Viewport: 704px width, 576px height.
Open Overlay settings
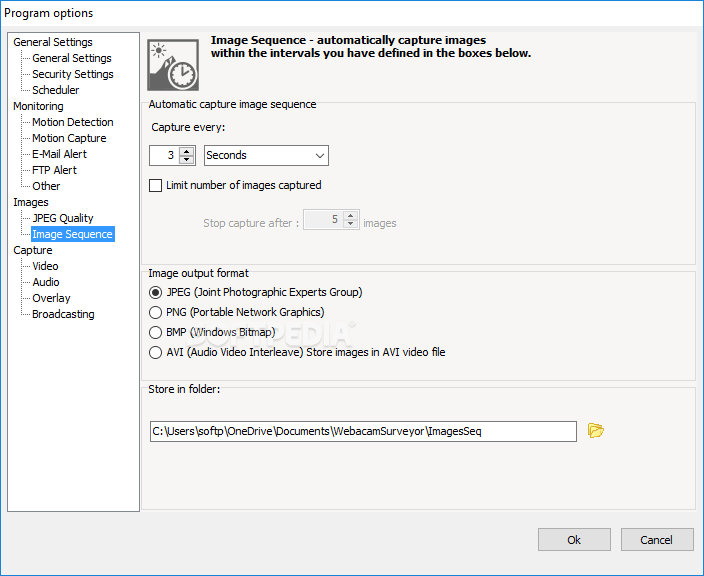[x=51, y=299]
